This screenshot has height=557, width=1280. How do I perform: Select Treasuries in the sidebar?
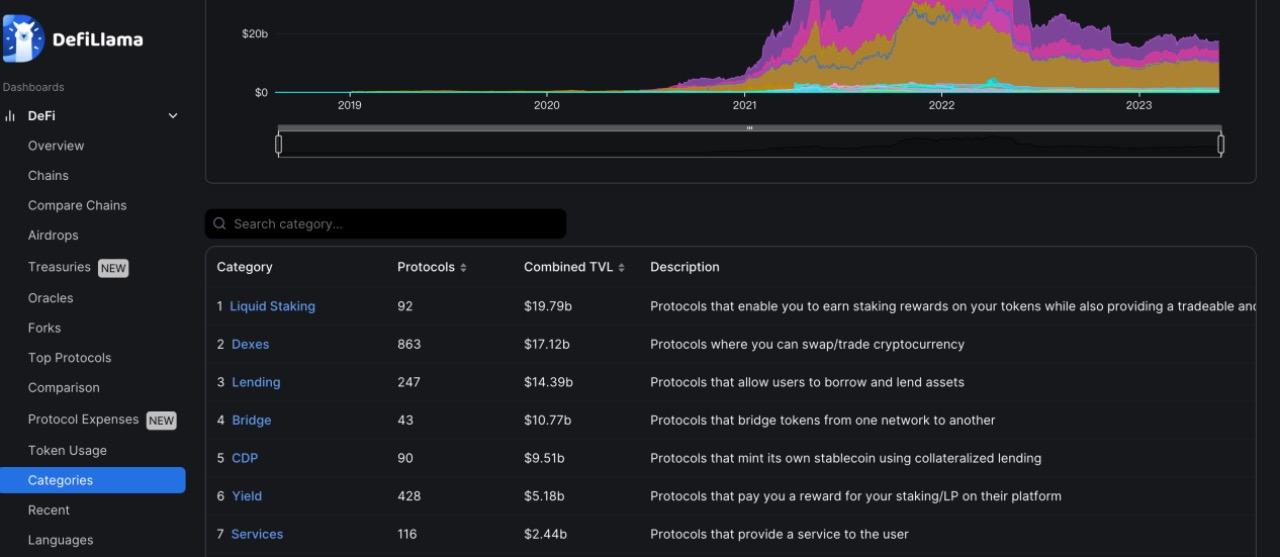point(59,267)
